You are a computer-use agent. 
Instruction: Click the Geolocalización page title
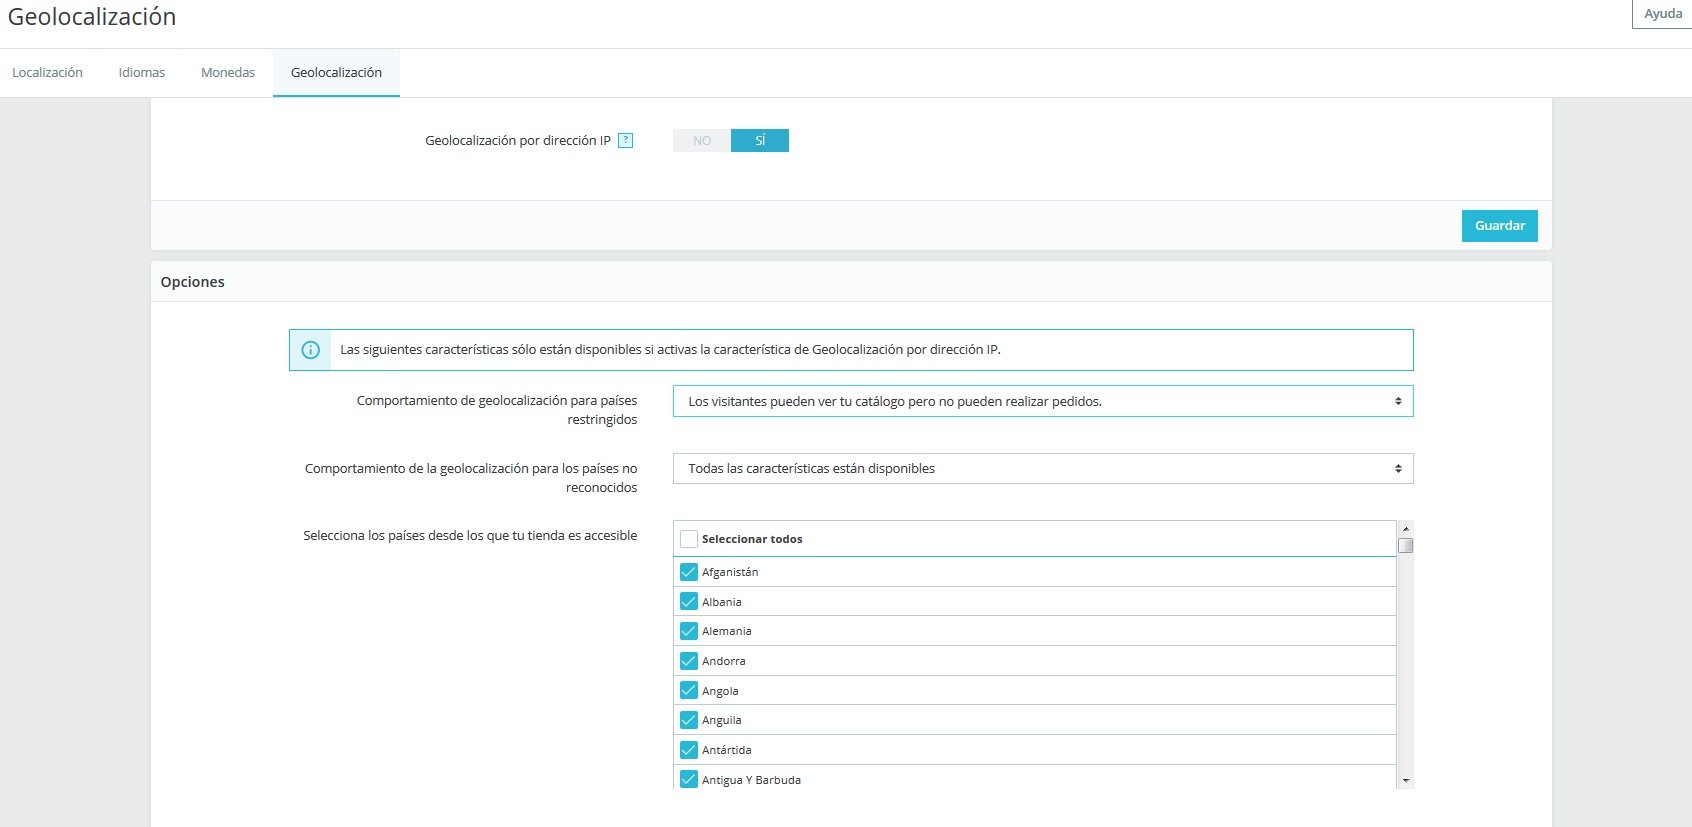[x=92, y=17]
